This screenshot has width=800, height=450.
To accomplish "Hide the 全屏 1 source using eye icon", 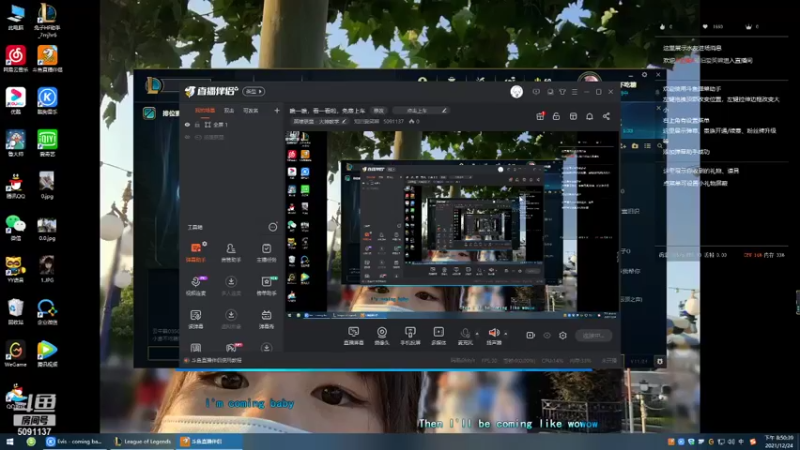I will pos(187,124).
